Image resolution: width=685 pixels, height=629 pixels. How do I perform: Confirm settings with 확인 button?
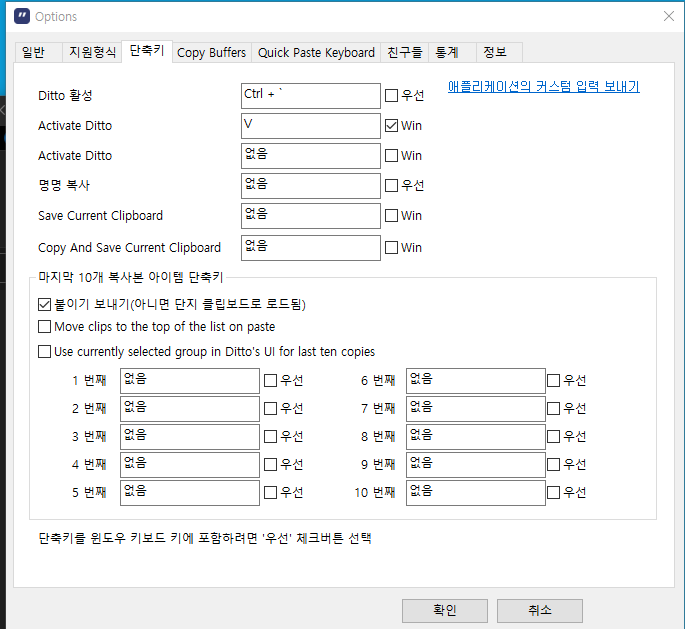tap(445, 610)
